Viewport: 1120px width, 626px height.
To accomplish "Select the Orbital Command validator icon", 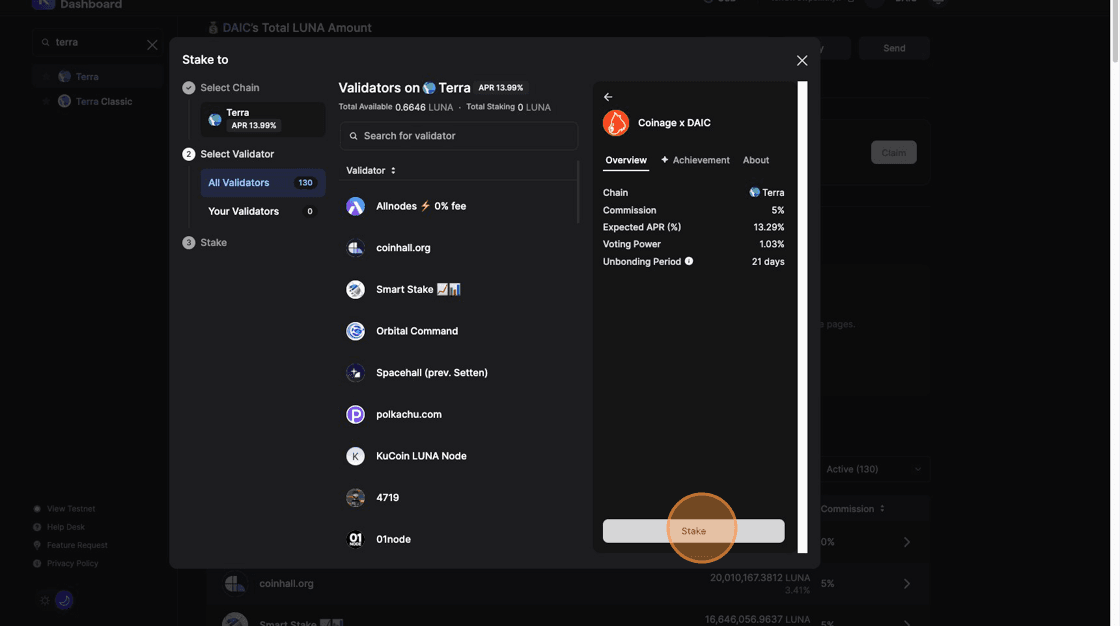I will 355,331.
